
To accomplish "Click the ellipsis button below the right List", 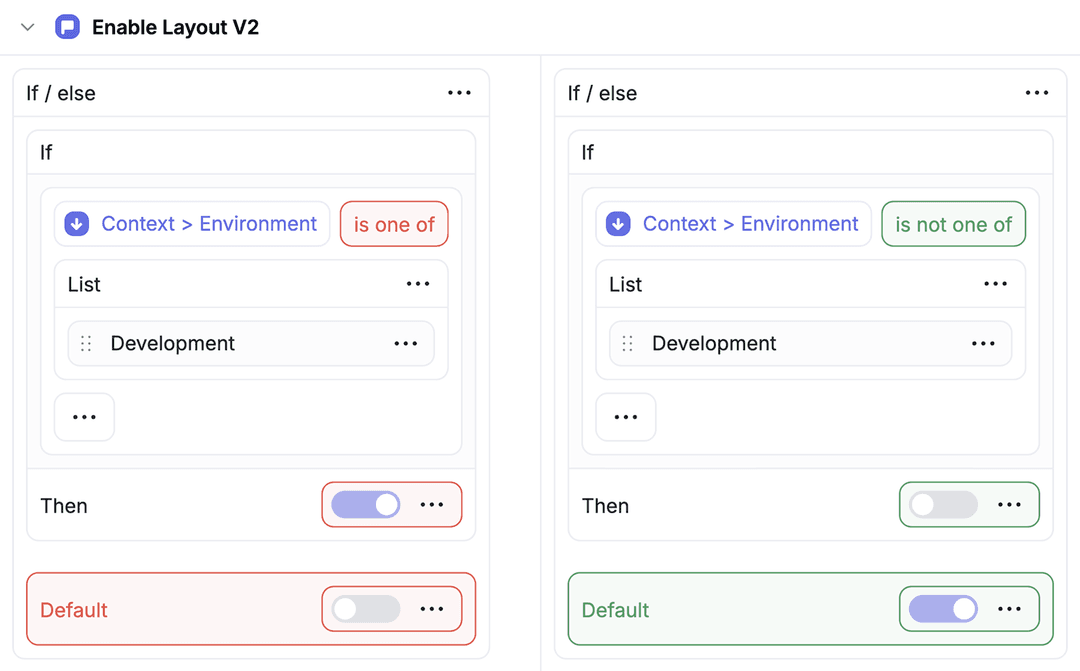I will pos(626,417).
